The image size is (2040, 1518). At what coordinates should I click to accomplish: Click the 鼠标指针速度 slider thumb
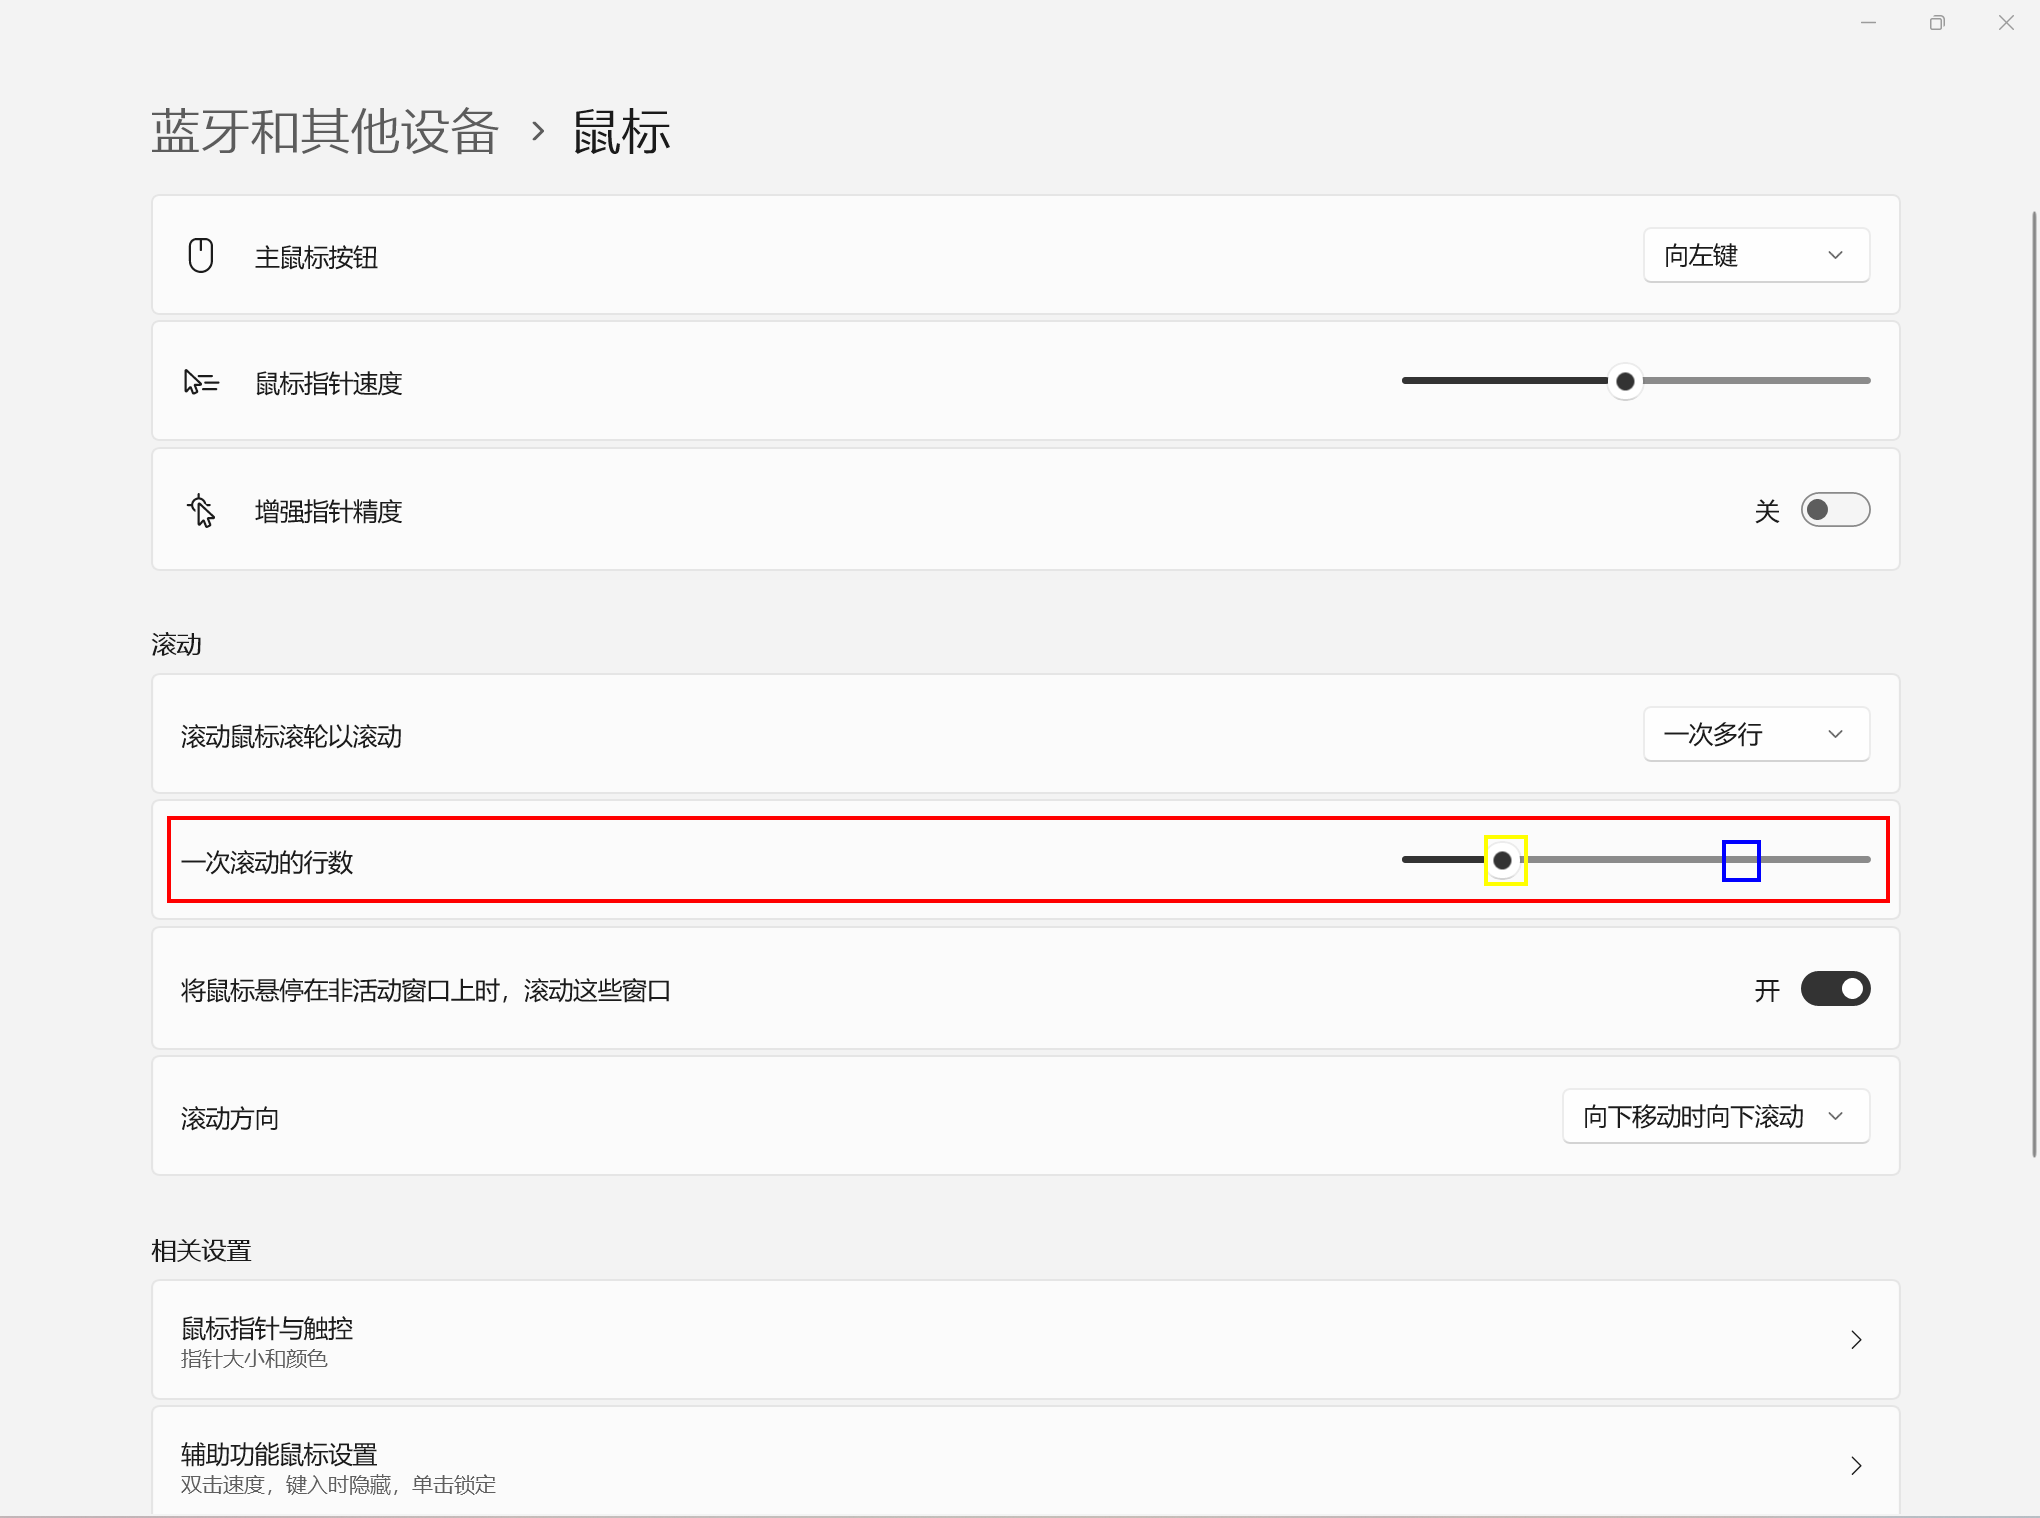tap(1625, 381)
